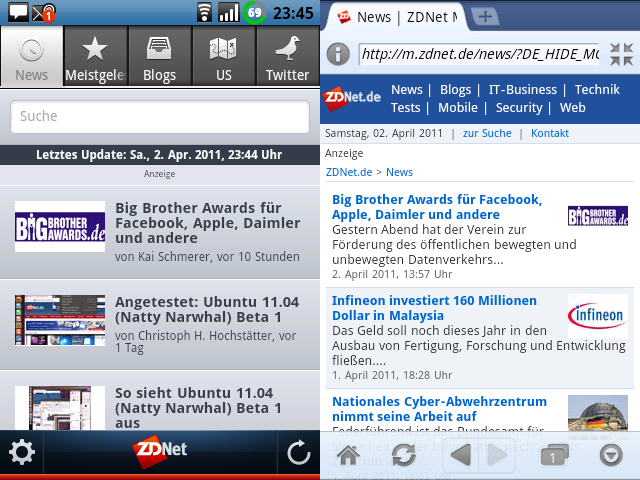Tap the Wi-Fi status icon

(x=204, y=13)
